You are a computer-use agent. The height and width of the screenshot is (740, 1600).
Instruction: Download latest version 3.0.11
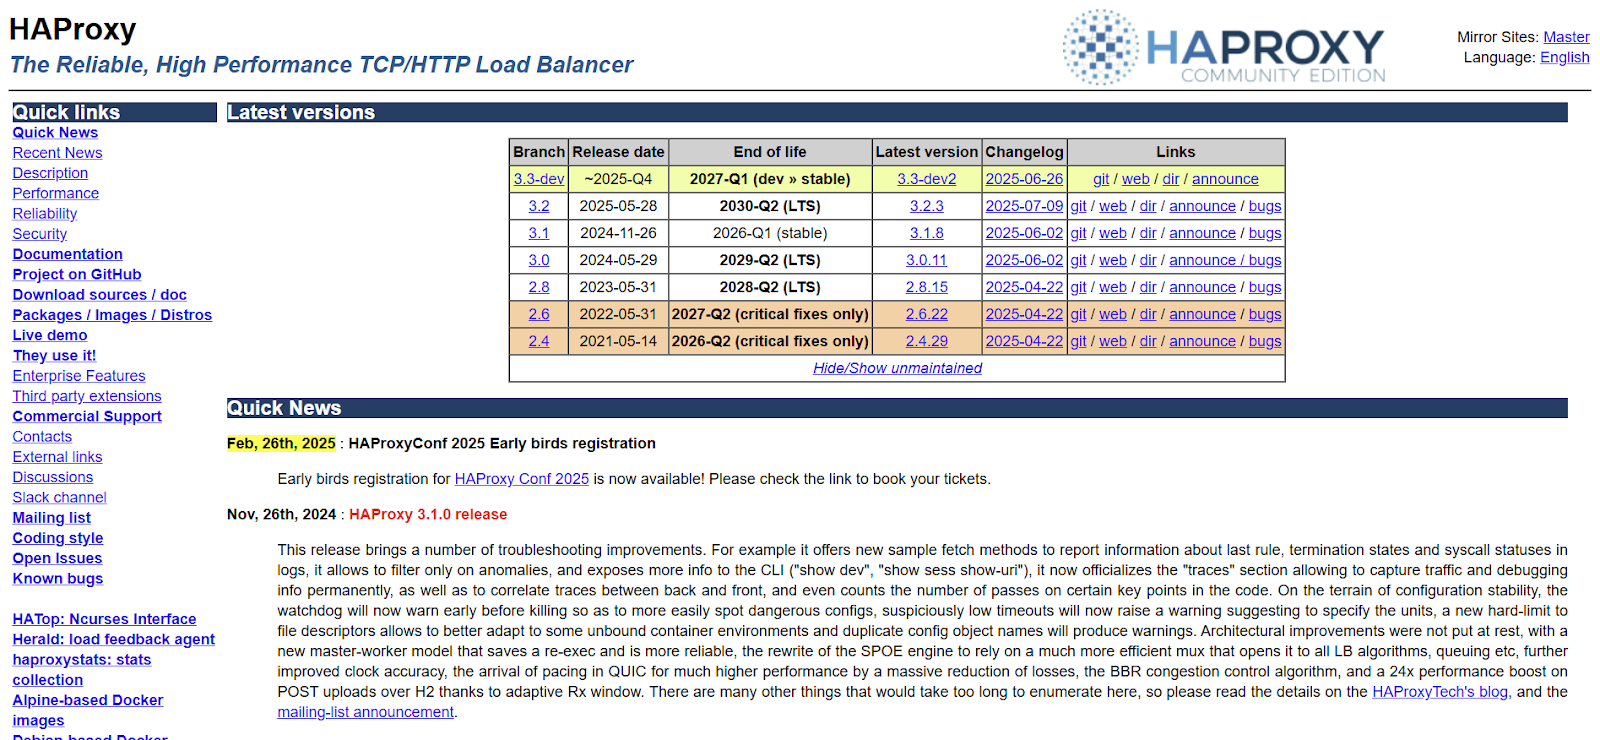tap(926, 260)
